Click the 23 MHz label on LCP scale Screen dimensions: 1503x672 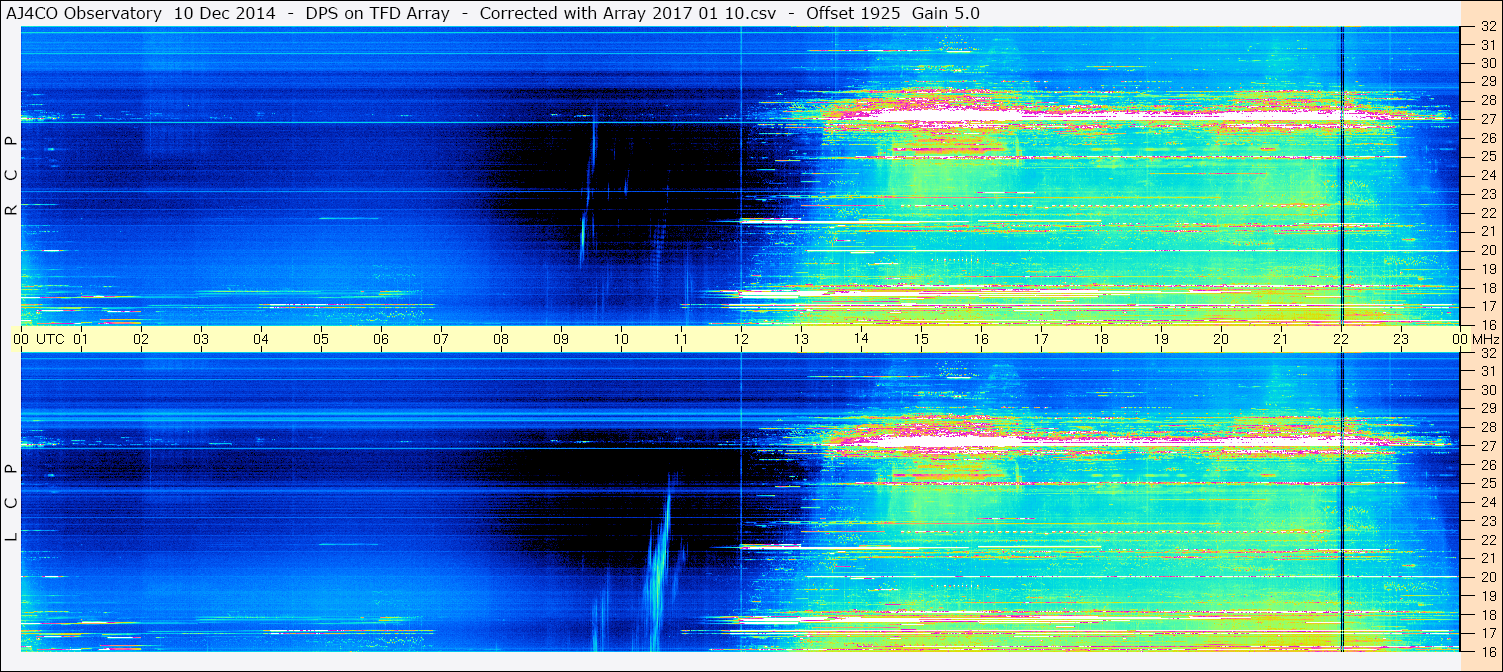pos(1488,520)
